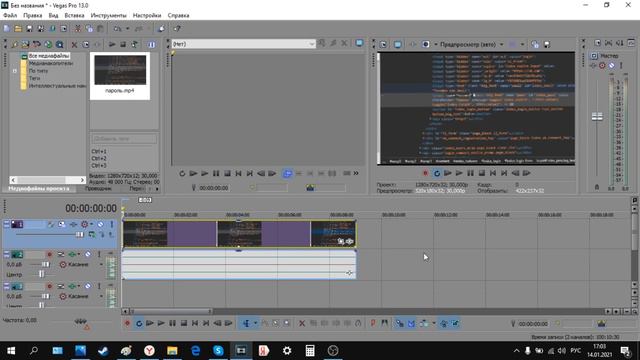Open the Инструменты menu
The height and width of the screenshot is (360, 640).
pyautogui.click(x=109, y=15)
